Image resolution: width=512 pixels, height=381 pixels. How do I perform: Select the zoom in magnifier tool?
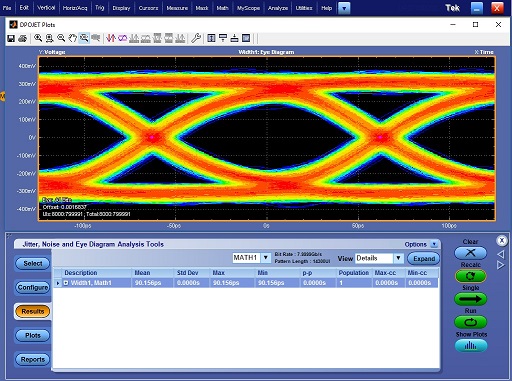(x=38, y=38)
